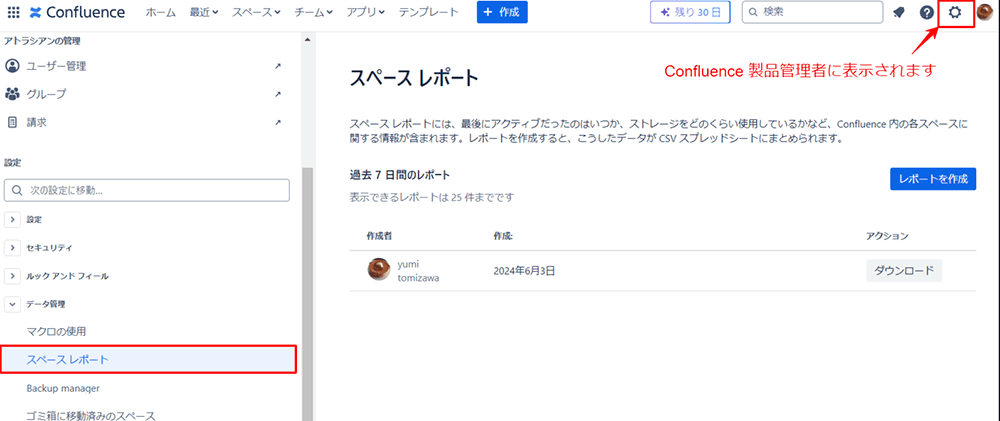
Task: Open the グループ external link arrow
Action: point(278,94)
